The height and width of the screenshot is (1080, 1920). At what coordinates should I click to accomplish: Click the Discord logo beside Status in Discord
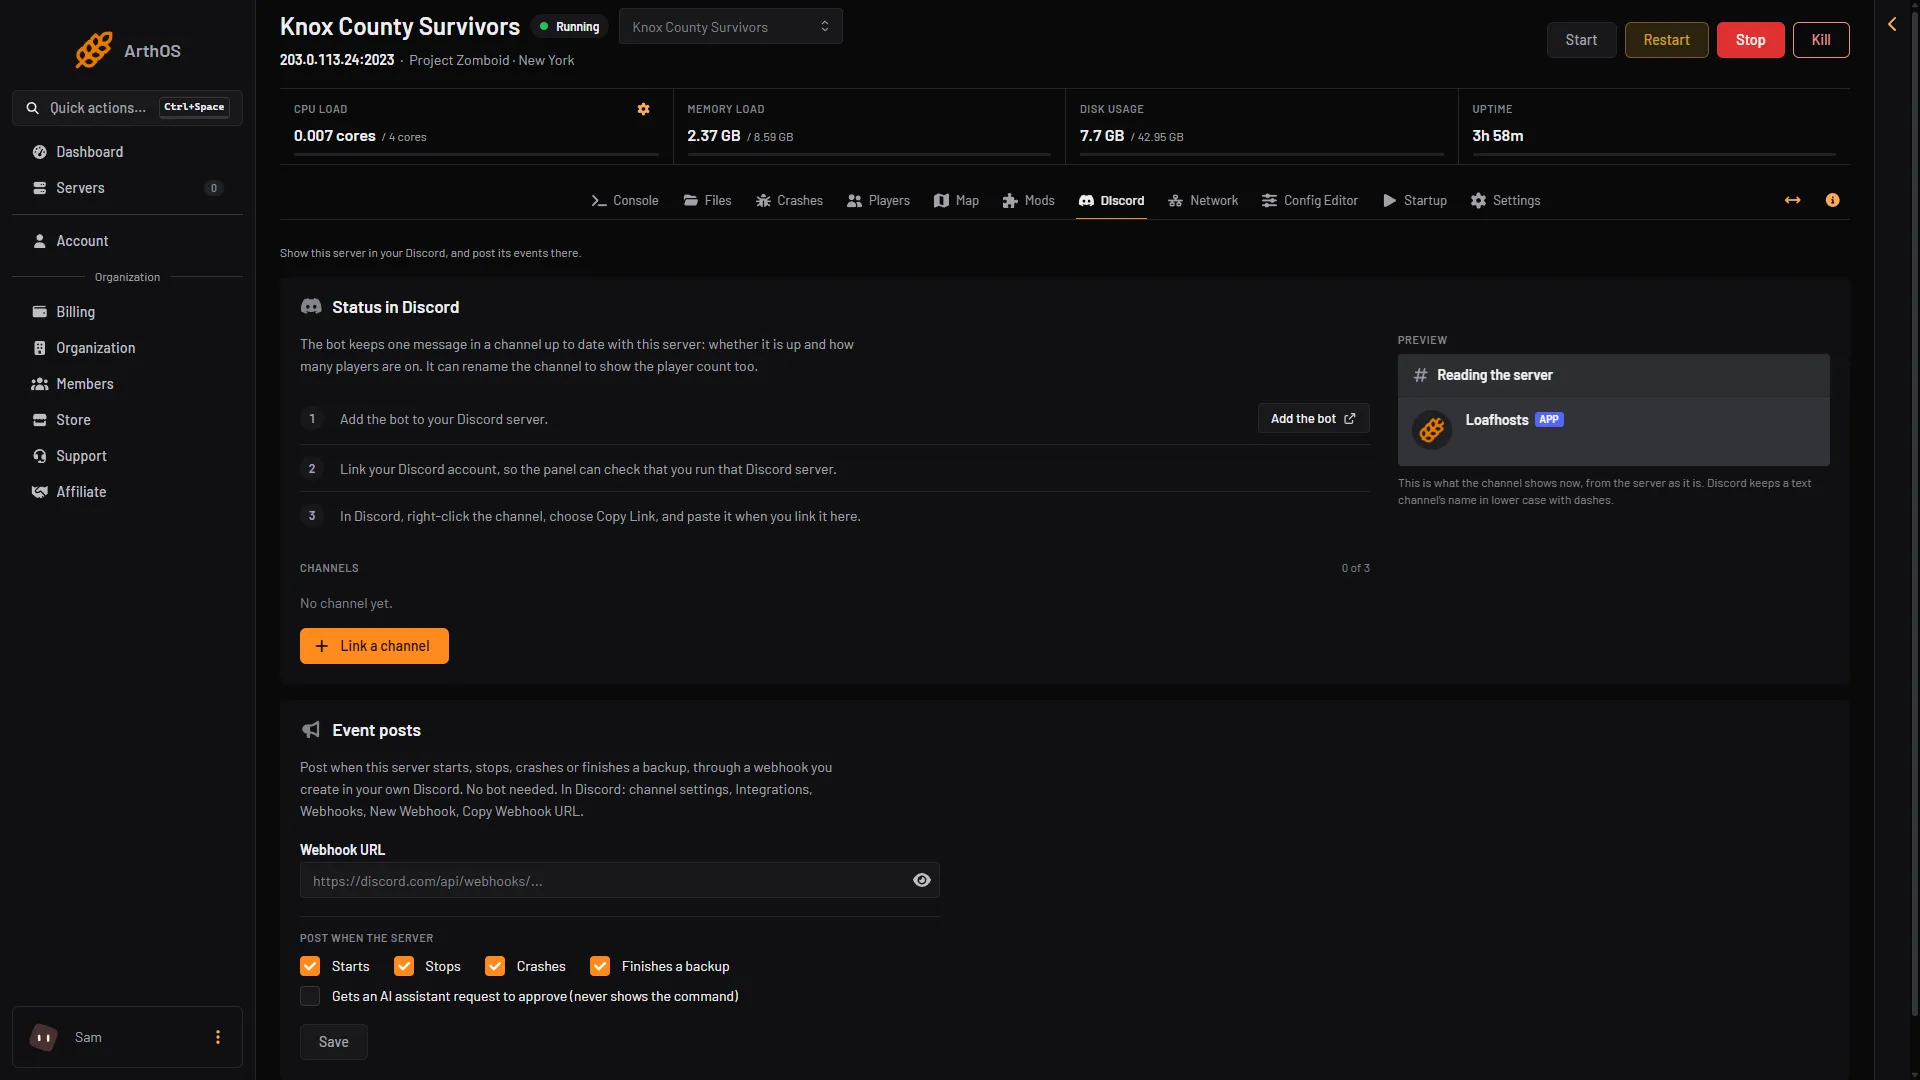click(x=311, y=307)
